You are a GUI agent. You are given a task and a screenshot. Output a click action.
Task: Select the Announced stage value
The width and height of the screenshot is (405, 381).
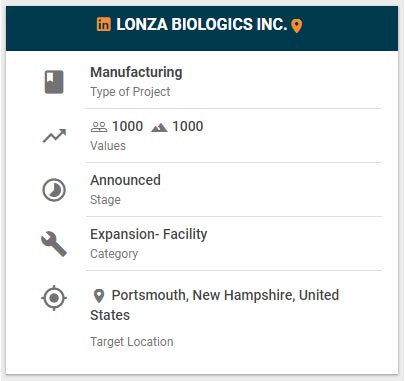click(125, 180)
